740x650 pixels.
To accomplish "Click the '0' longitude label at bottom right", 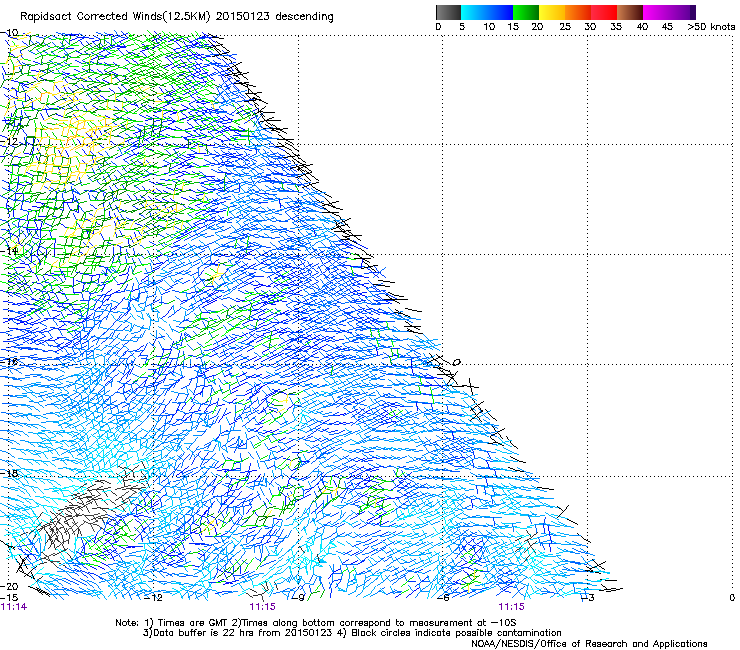I will (x=732, y=598).
